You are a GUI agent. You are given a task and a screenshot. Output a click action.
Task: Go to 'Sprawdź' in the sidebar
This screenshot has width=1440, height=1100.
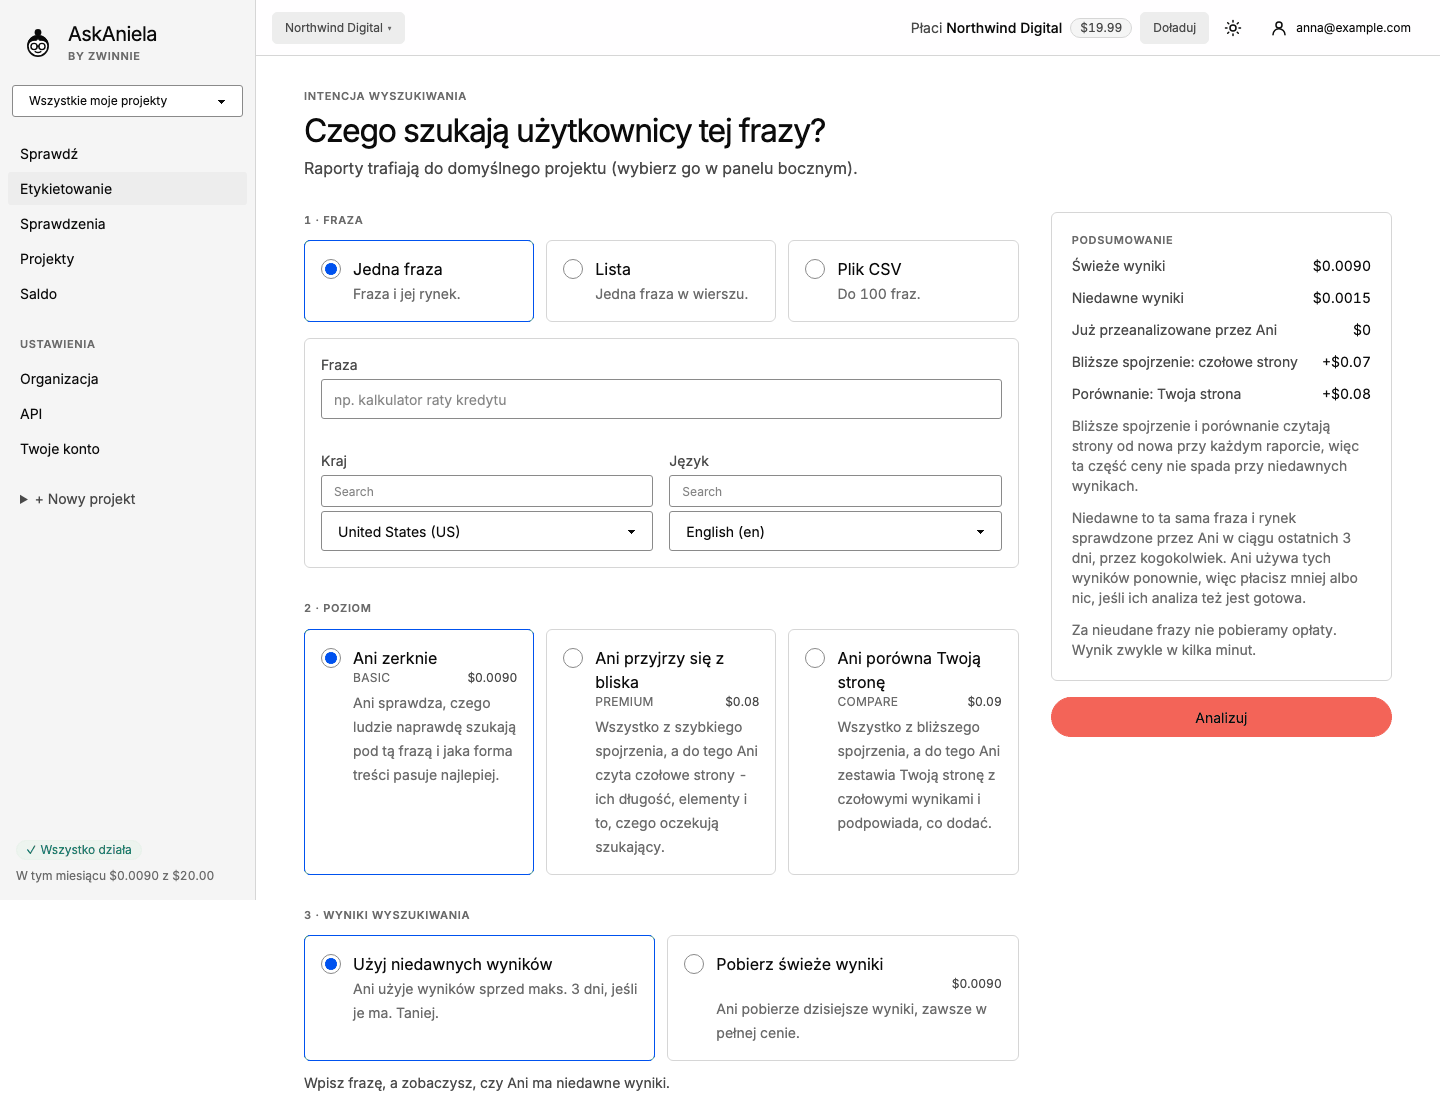pos(127,154)
